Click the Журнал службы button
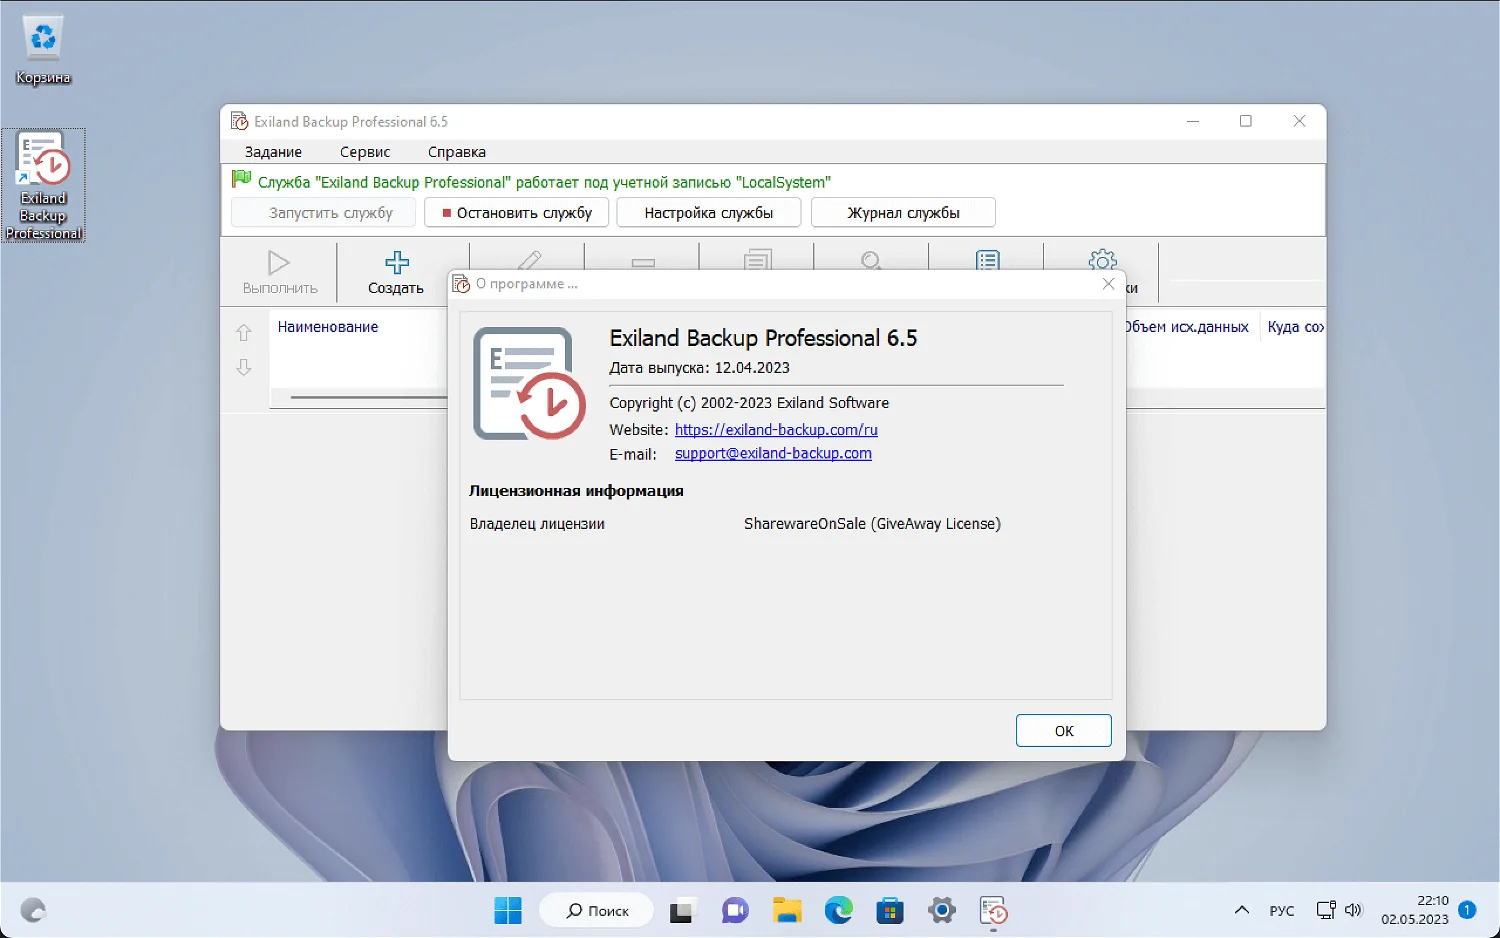The image size is (1500, 938). coord(903,213)
